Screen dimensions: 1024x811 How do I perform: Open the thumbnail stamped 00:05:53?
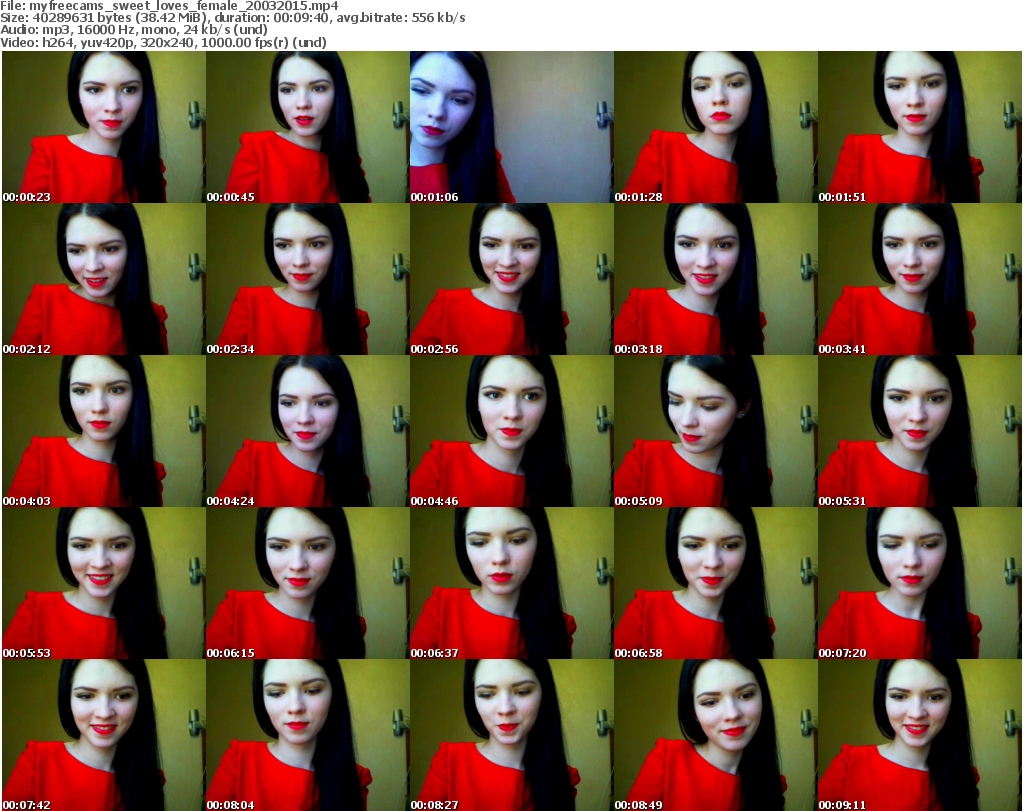pyautogui.click(x=104, y=583)
